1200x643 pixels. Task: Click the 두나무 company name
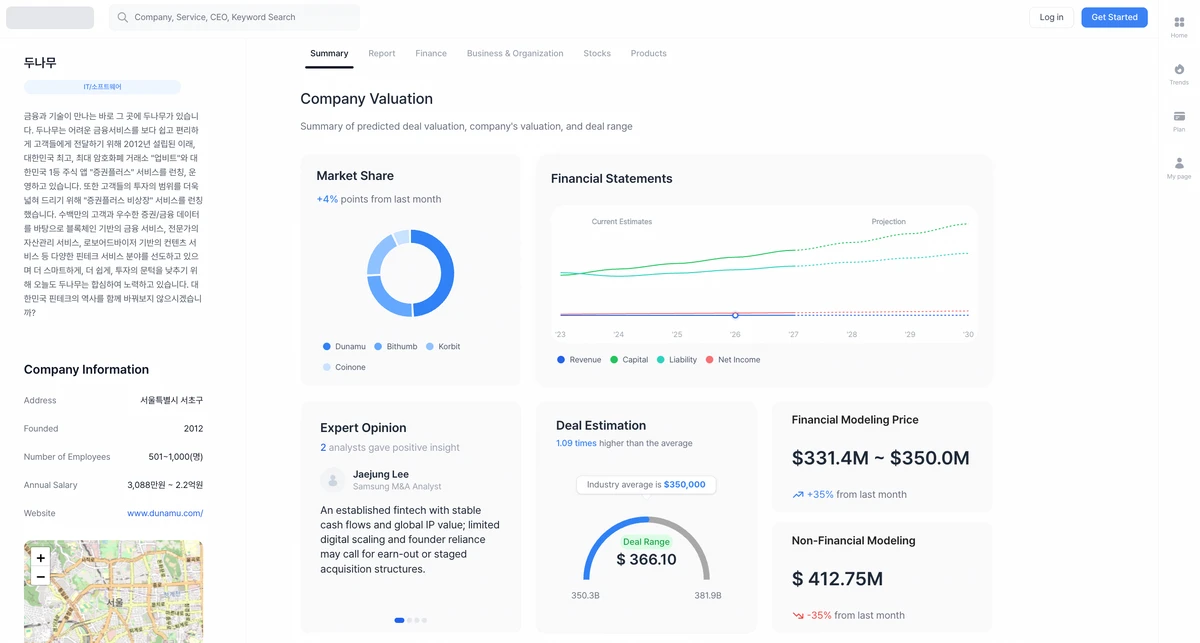point(40,62)
